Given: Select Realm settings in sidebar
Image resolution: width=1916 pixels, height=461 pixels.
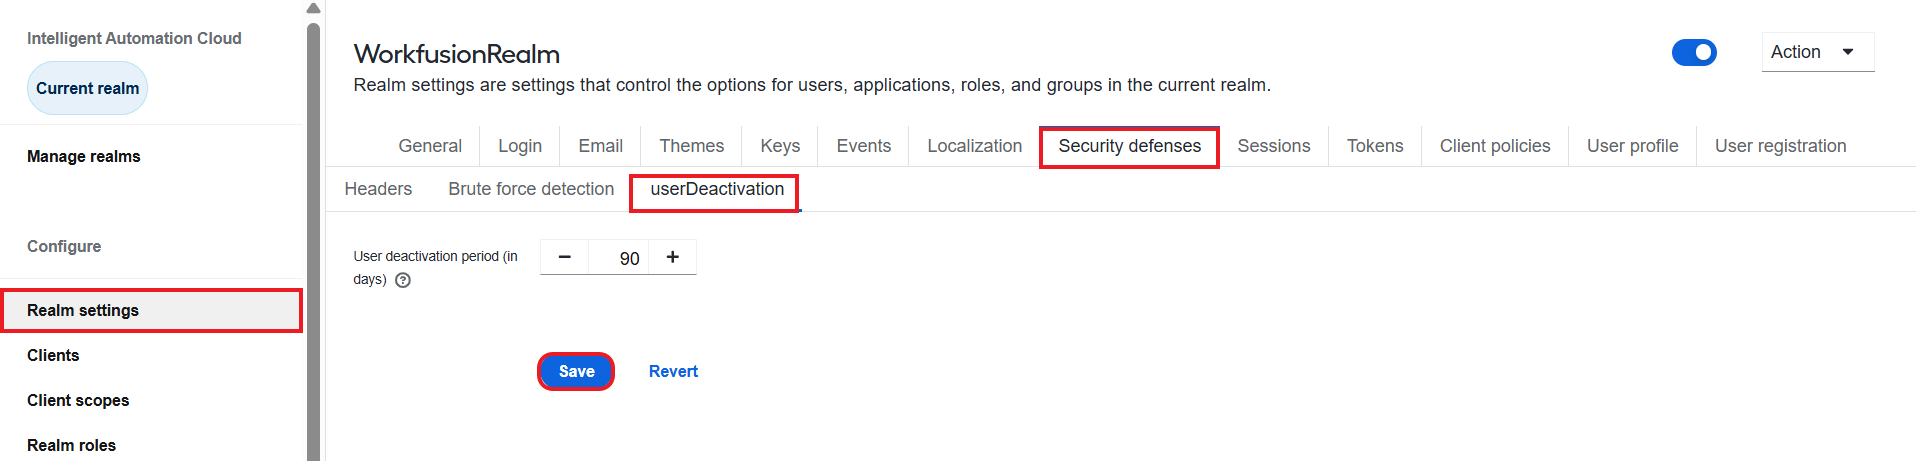Looking at the screenshot, I should 152,310.
